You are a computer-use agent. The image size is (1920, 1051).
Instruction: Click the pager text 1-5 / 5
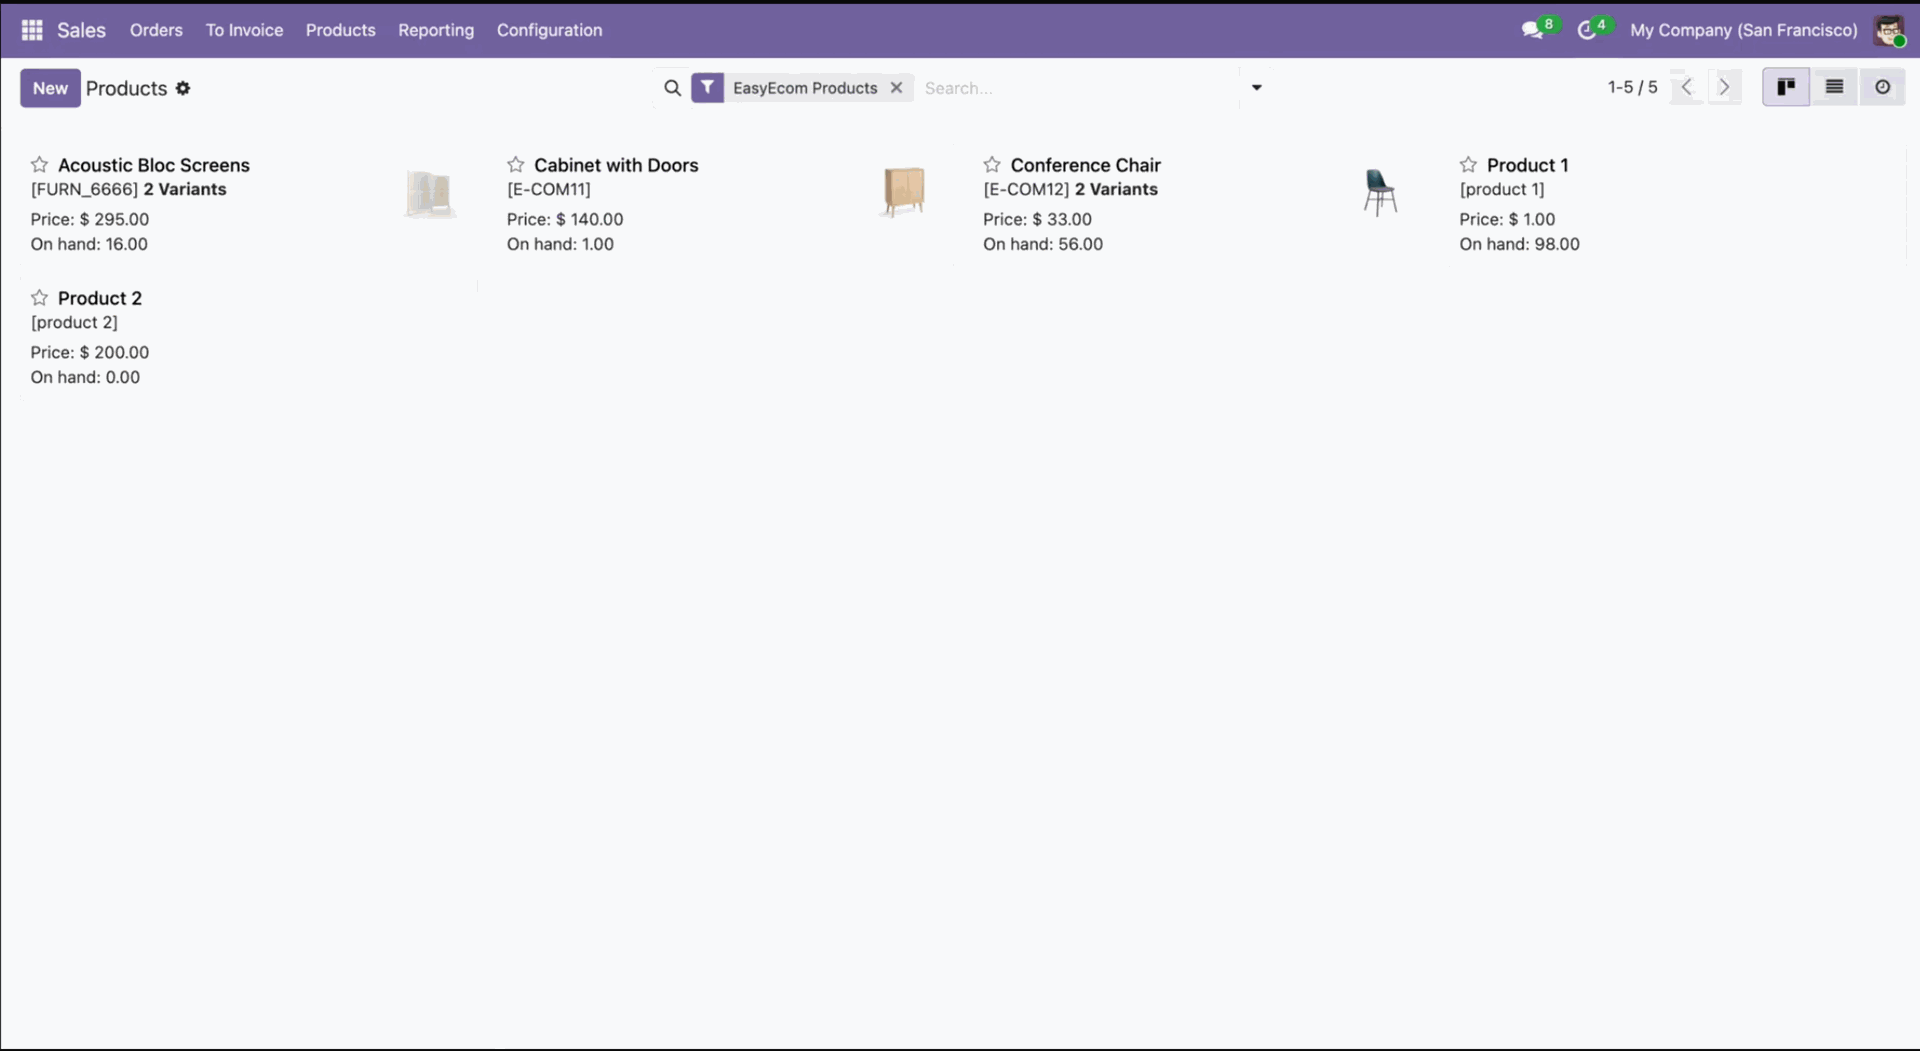pyautogui.click(x=1632, y=88)
